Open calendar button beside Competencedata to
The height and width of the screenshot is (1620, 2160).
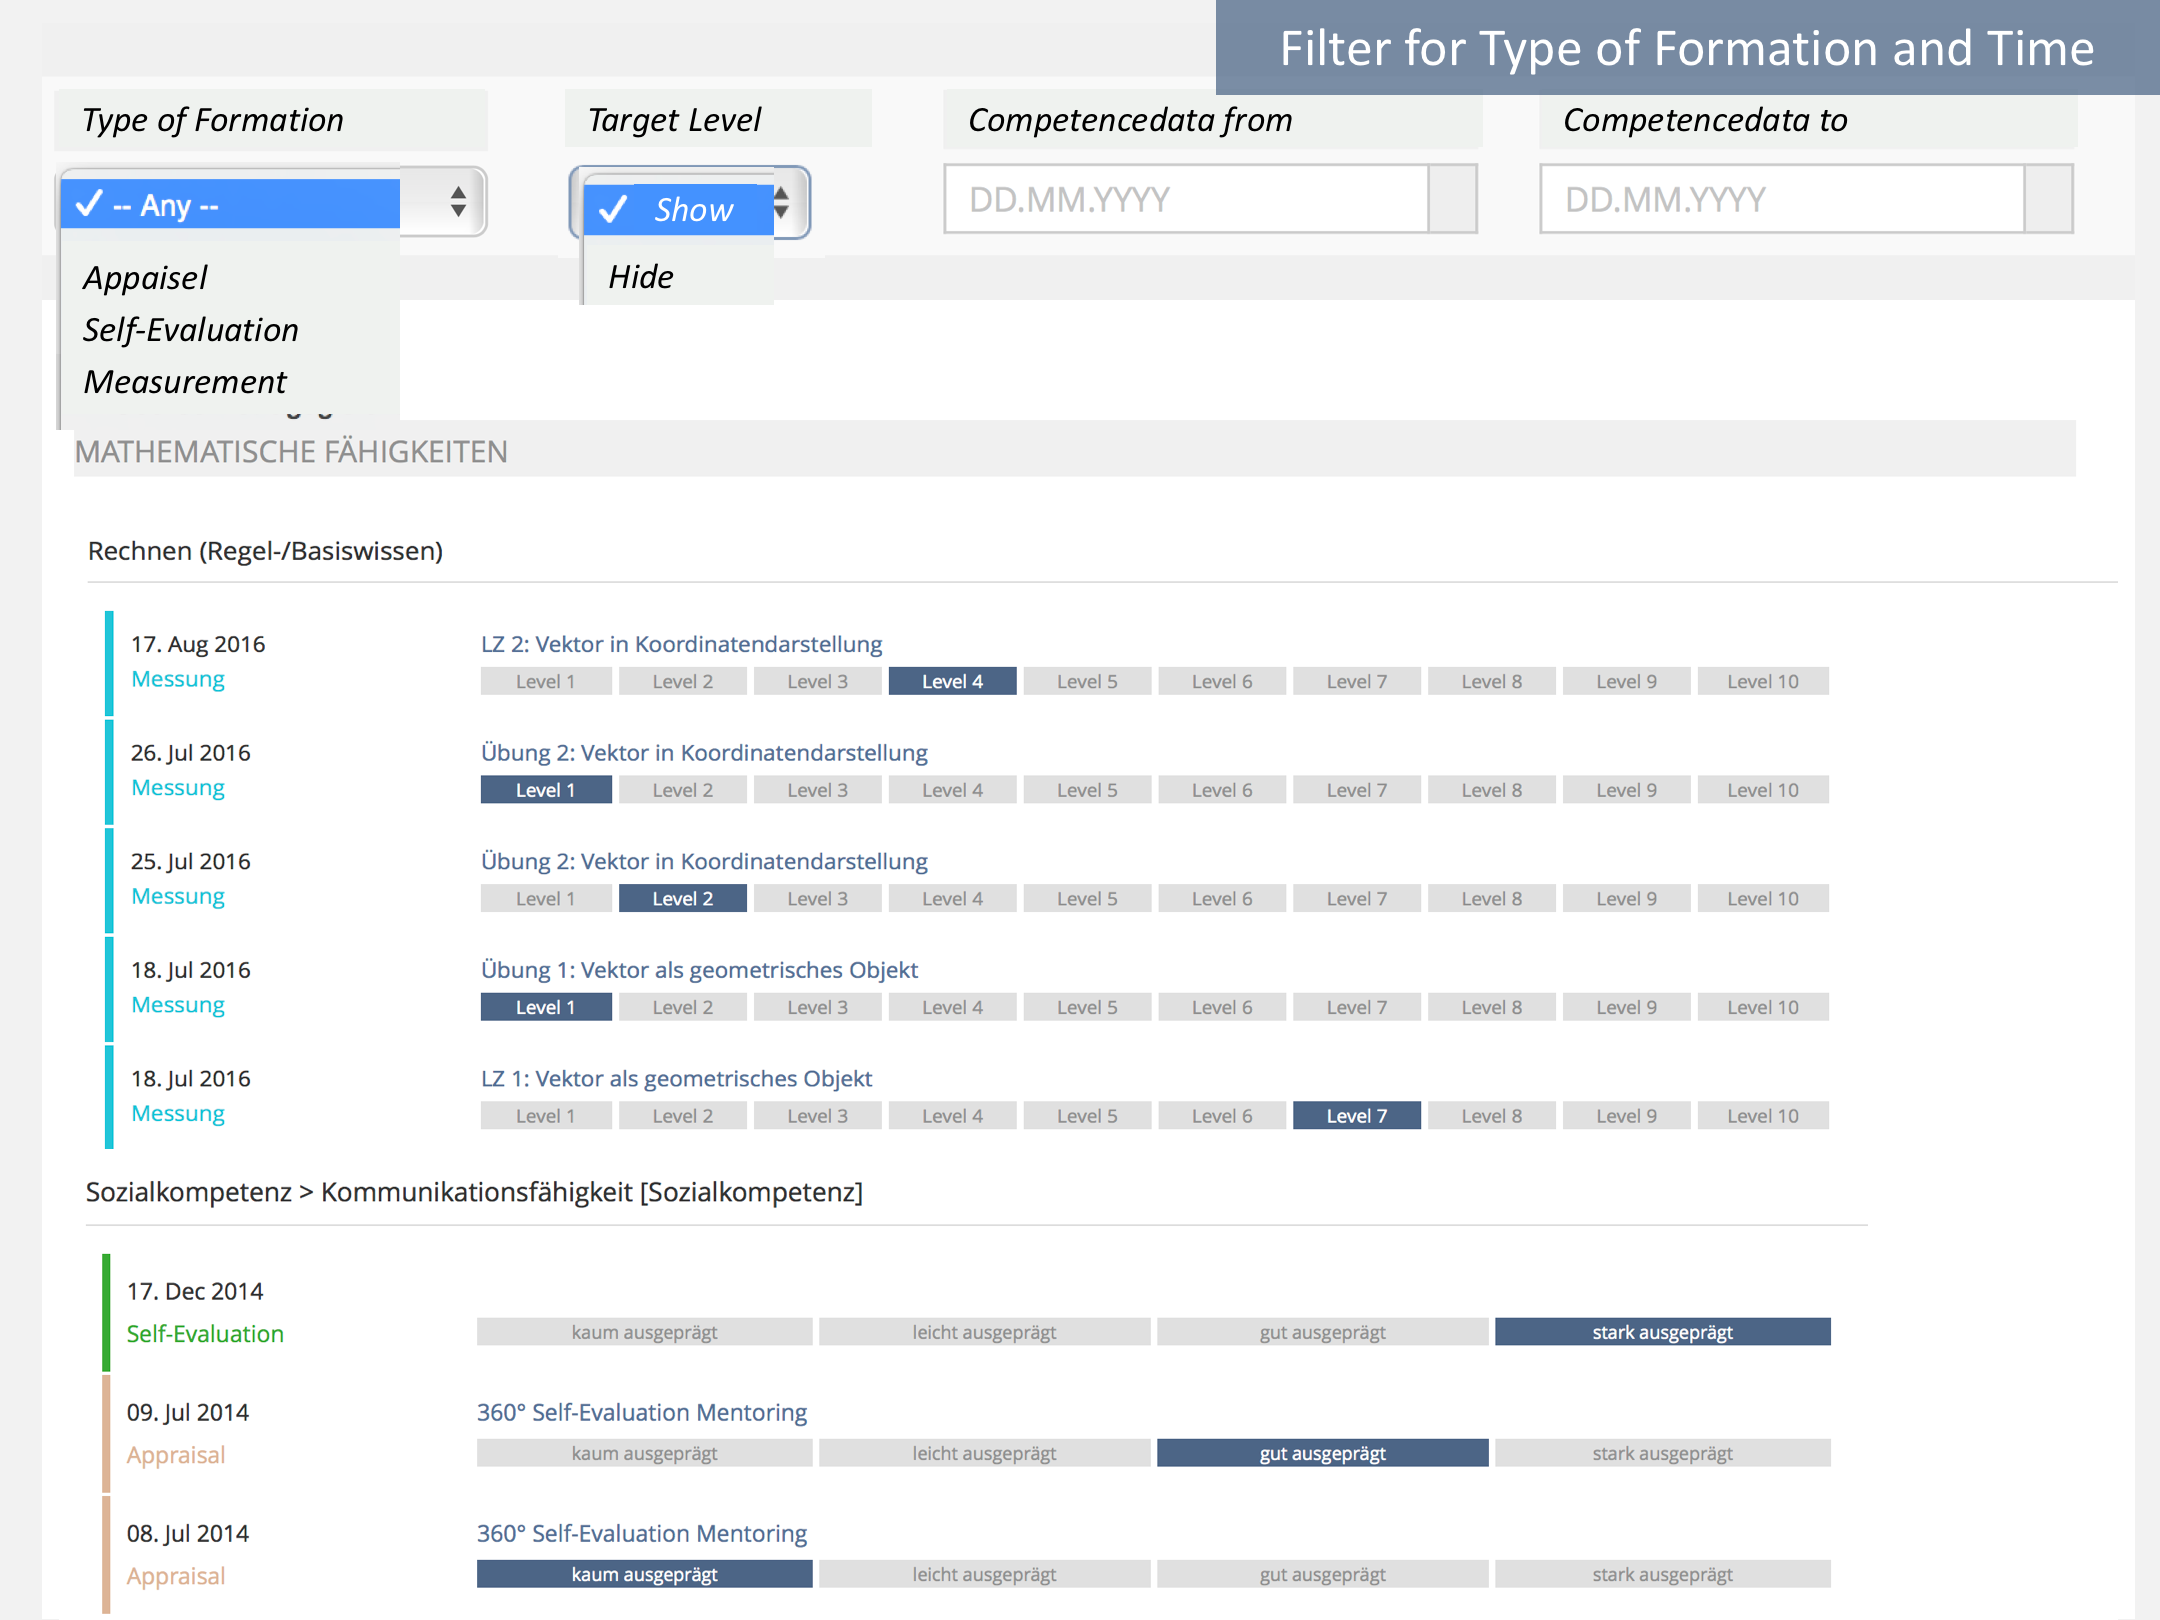pyautogui.click(x=2049, y=200)
